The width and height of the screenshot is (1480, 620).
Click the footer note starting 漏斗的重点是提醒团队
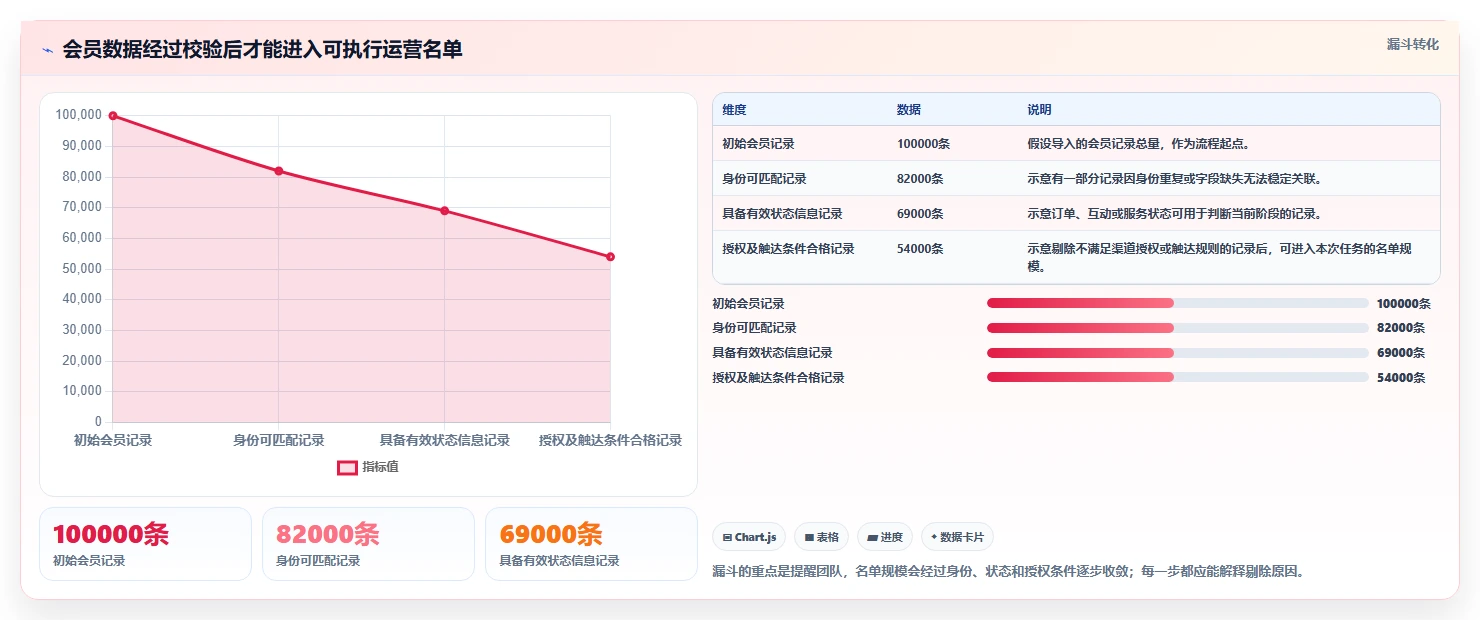(1008, 572)
